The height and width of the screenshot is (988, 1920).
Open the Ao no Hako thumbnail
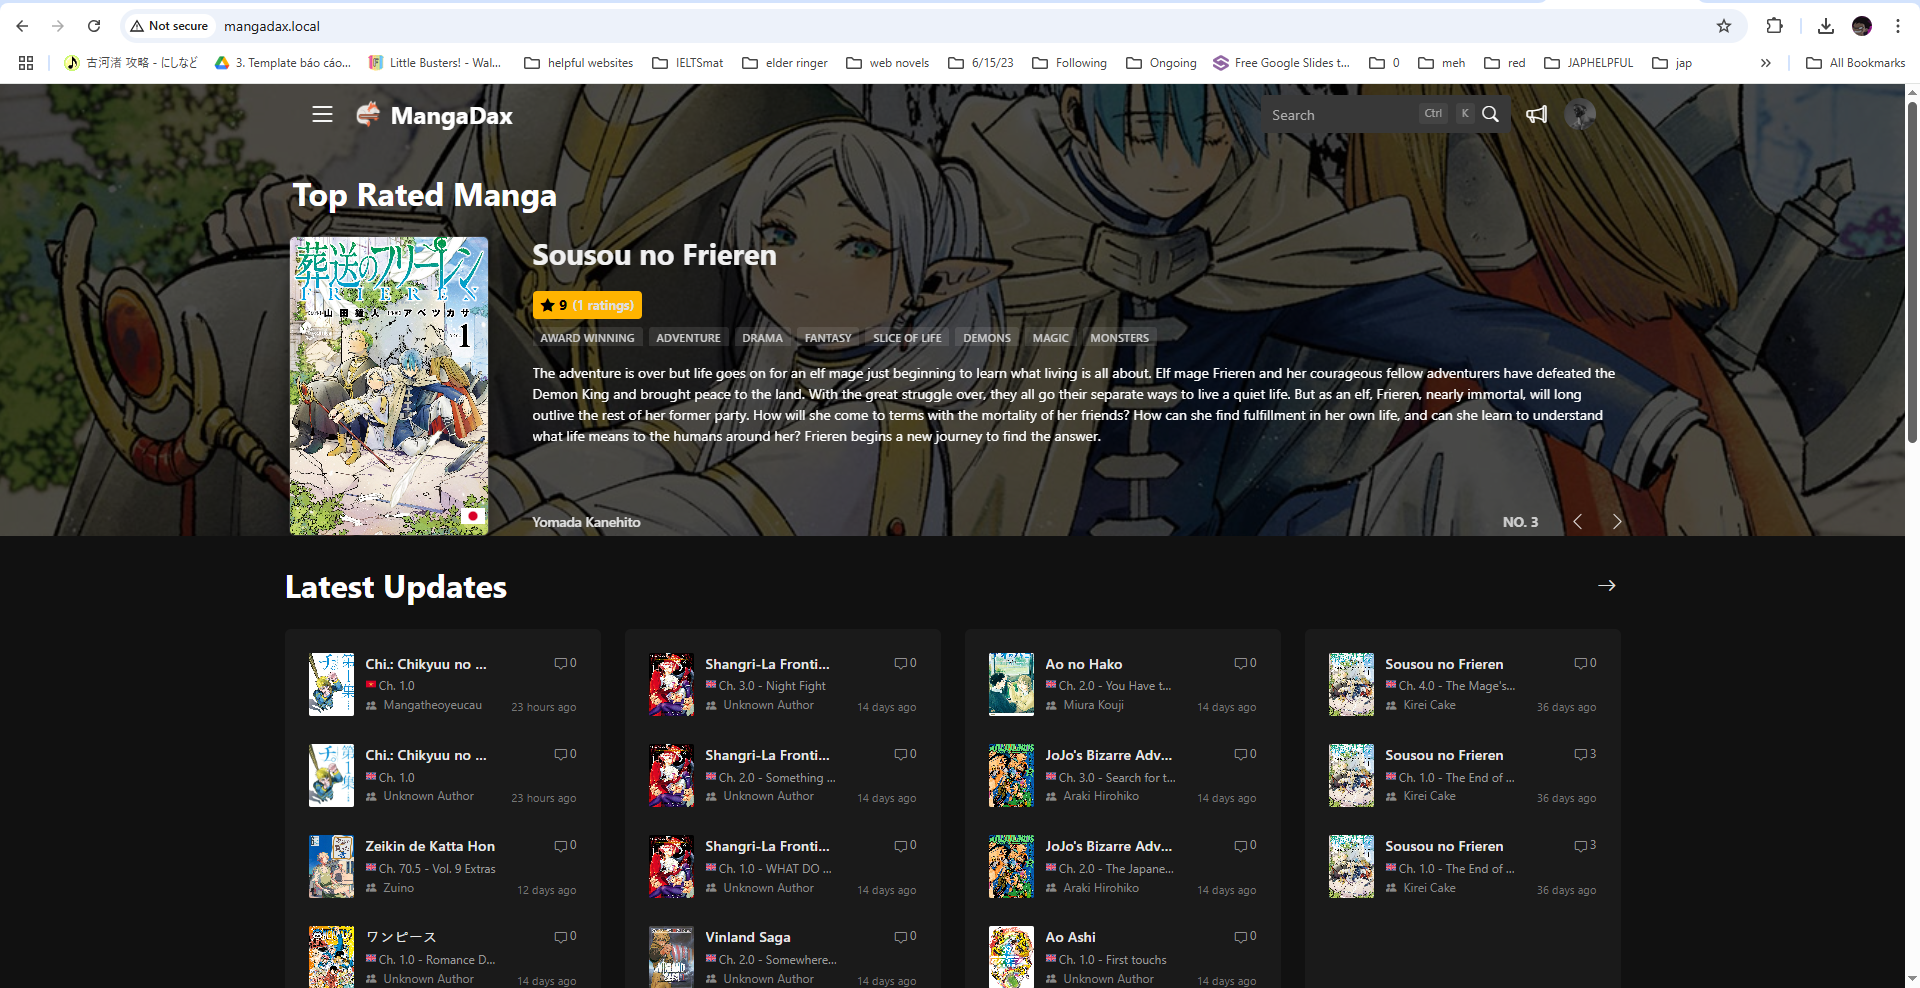pyautogui.click(x=1011, y=684)
